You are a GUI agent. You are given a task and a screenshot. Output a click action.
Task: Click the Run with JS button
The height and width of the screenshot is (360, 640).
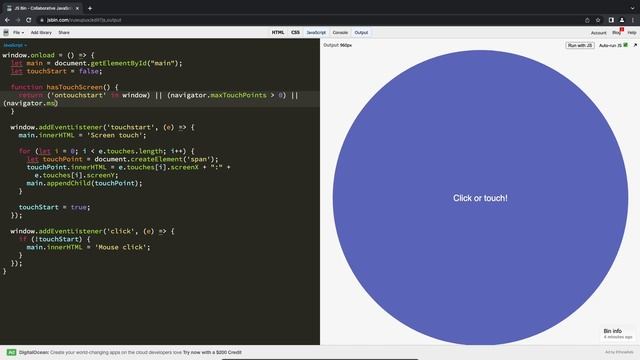[x=580, y=45]
